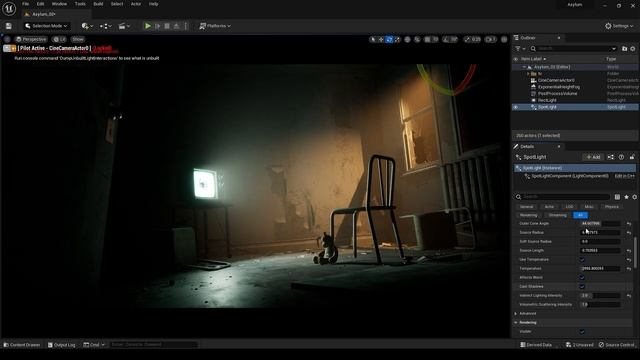Click the Details blueprint/hierarchy icon next to Add
Image resolution: width=640 pixels, height=360 pixels.
[610, 157]
